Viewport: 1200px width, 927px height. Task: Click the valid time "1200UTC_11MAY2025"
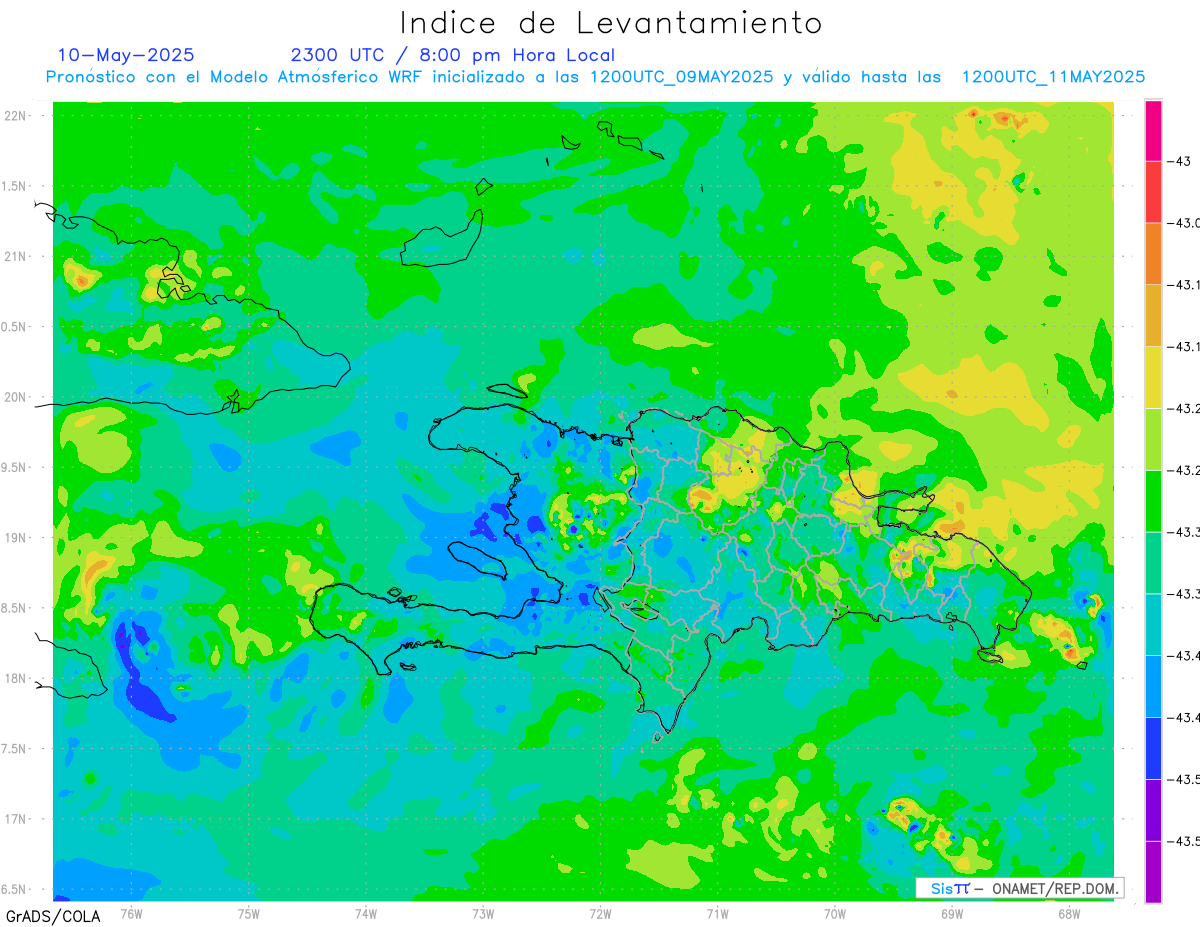pos(1053,77)
